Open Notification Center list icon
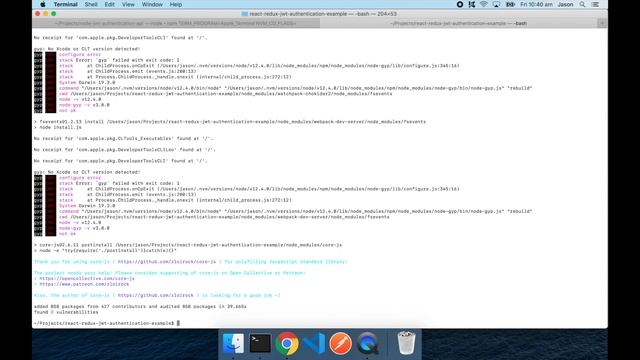The image size is (640, 360). 596,4
